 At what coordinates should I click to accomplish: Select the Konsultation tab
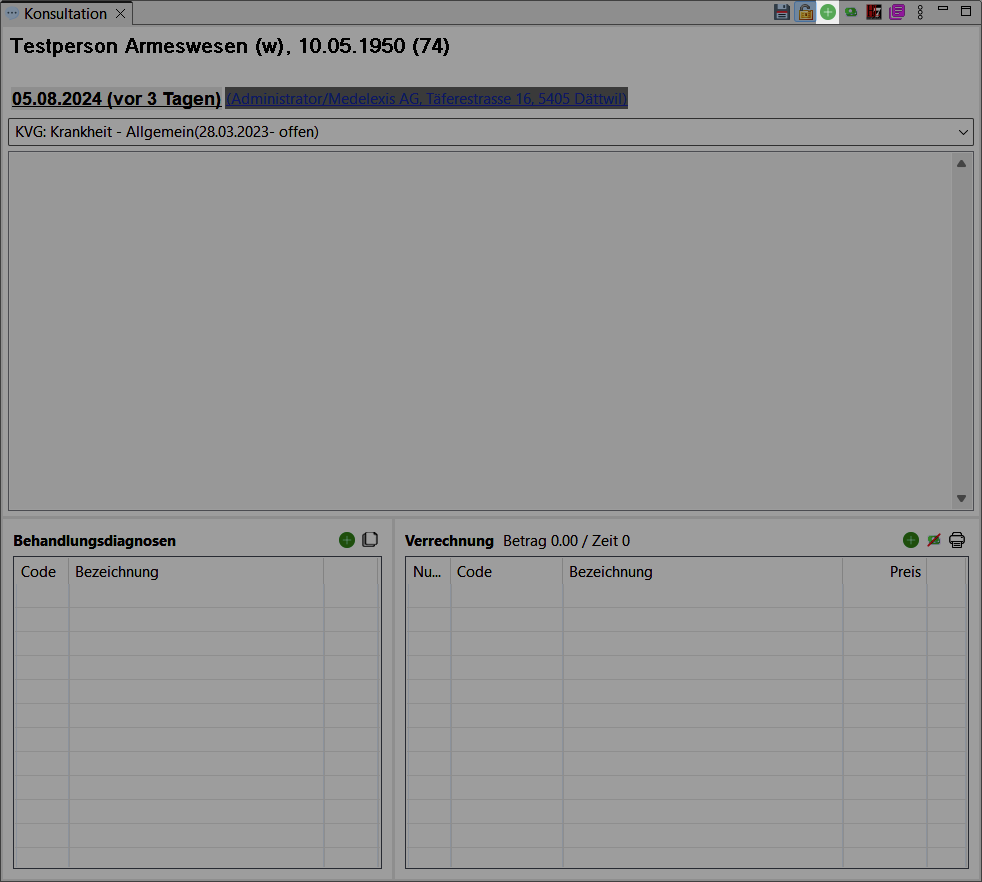[65, 14]
